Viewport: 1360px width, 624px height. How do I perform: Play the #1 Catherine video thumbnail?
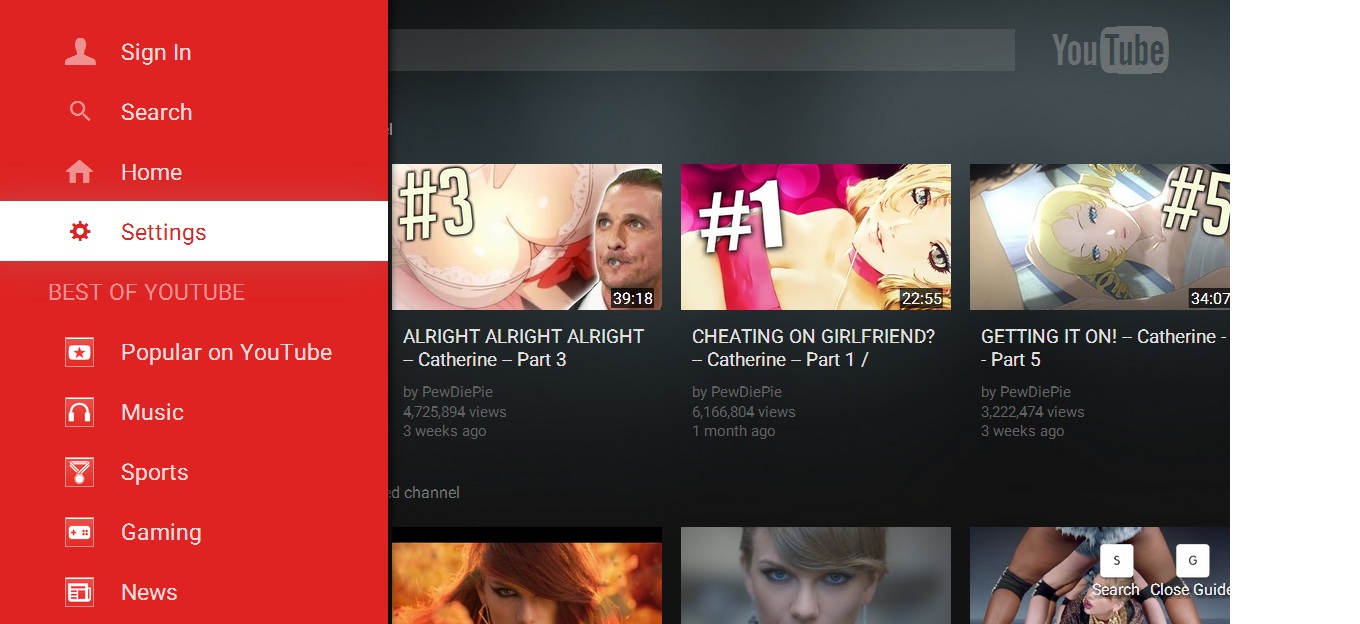coord(815,237)
